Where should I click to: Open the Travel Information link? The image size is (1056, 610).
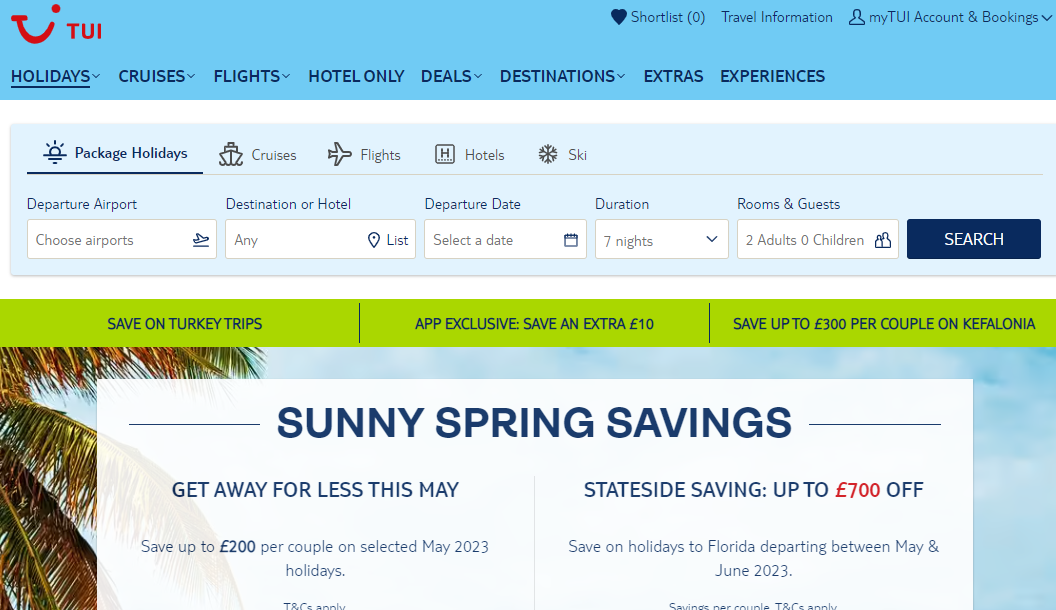[776, 17]
